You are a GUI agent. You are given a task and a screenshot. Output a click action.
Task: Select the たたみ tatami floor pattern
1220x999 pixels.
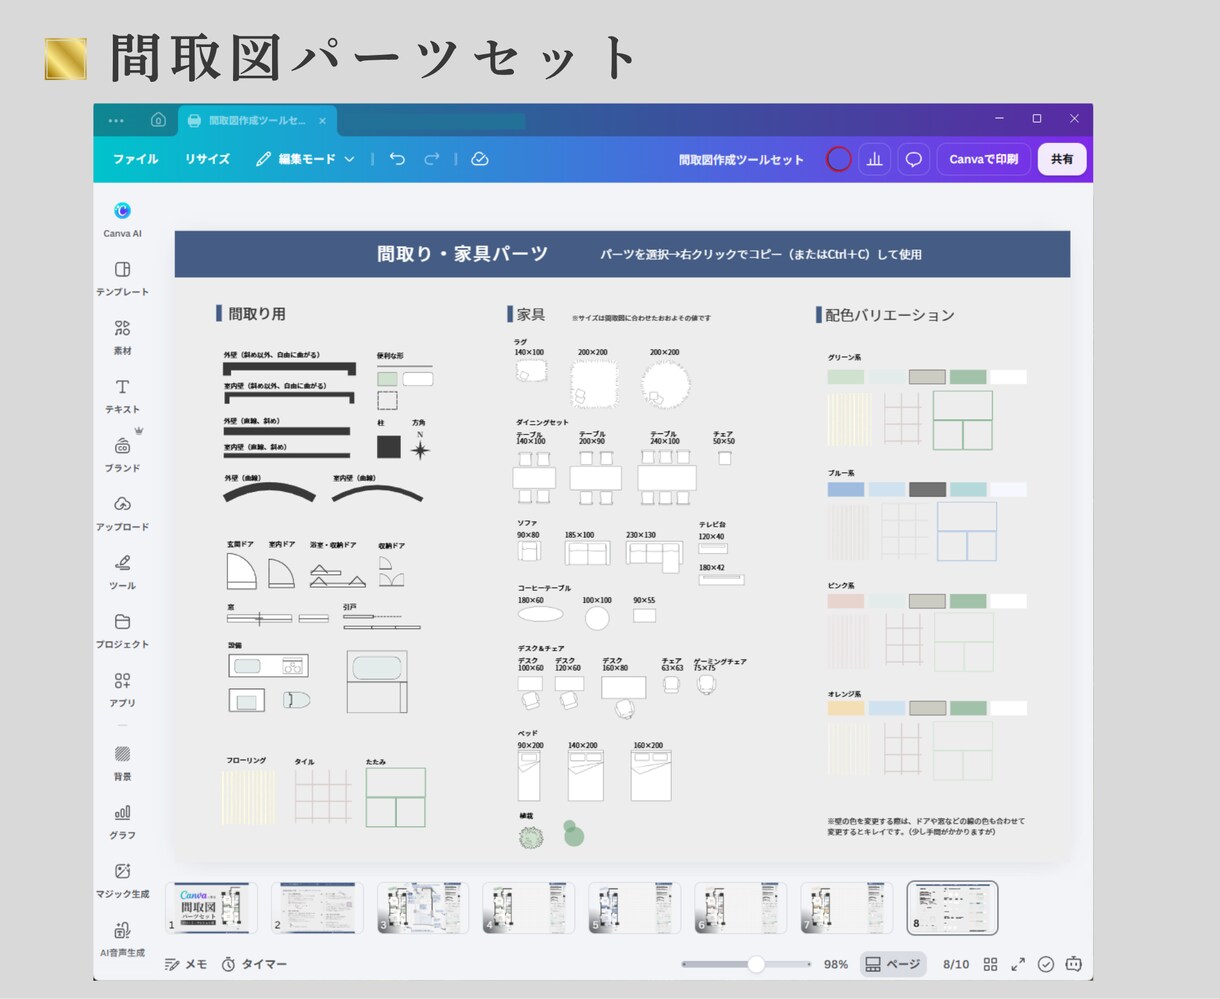click(396, 797)
